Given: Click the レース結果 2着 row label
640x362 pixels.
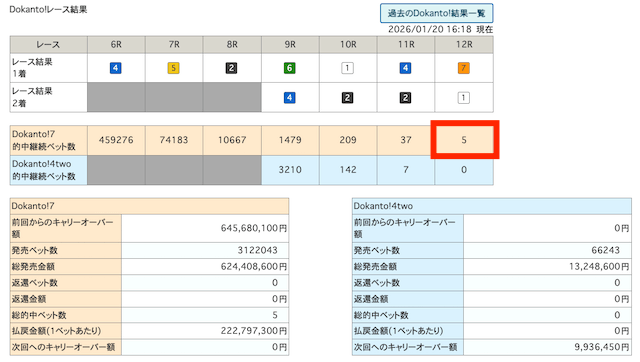Looking at the screenshot, I should [49, 97].
